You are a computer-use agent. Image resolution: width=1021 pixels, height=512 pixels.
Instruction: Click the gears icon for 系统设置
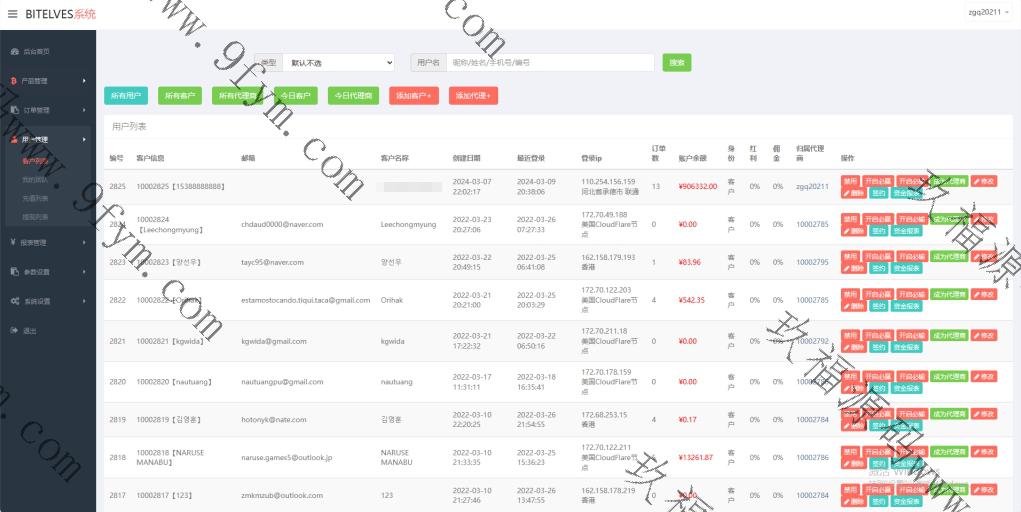tap(14, 301)
